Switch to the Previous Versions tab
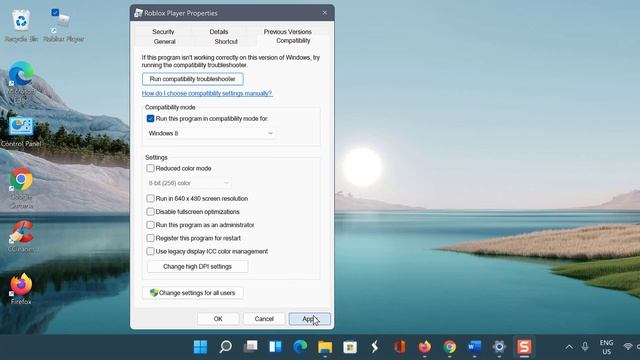The image size is (640, 360). [x=287, y=32]
